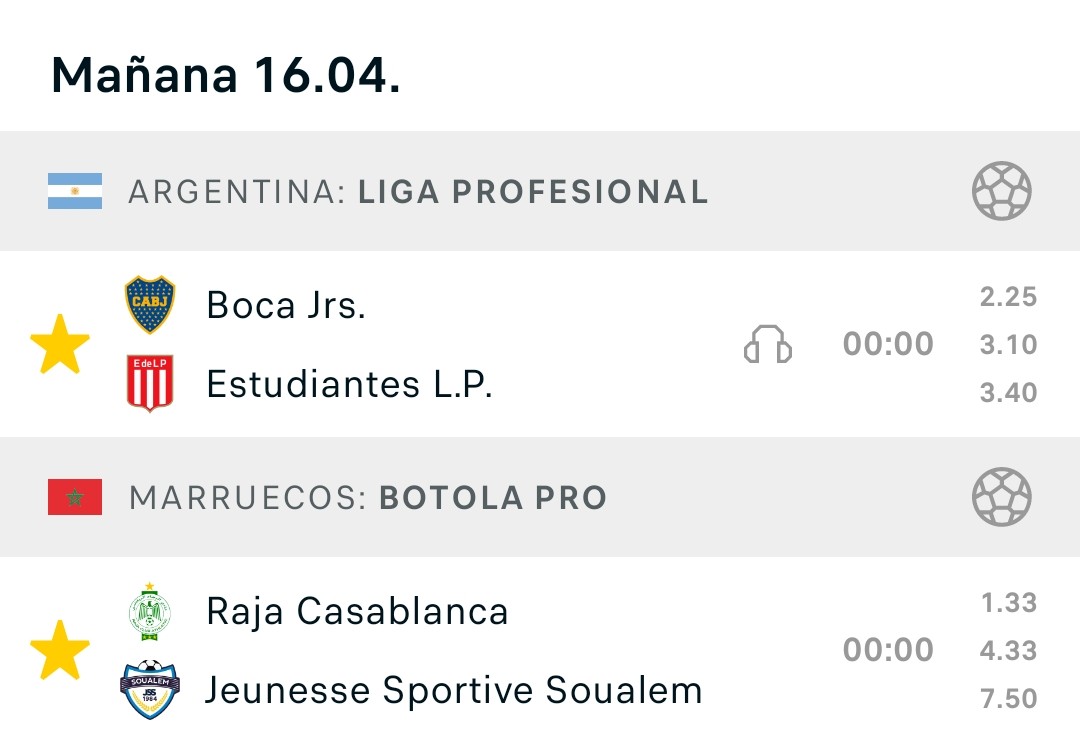1080x733 pixels.
Task: Select the Estudiantes win odds 3.40
Action: tap(1008, 393)
